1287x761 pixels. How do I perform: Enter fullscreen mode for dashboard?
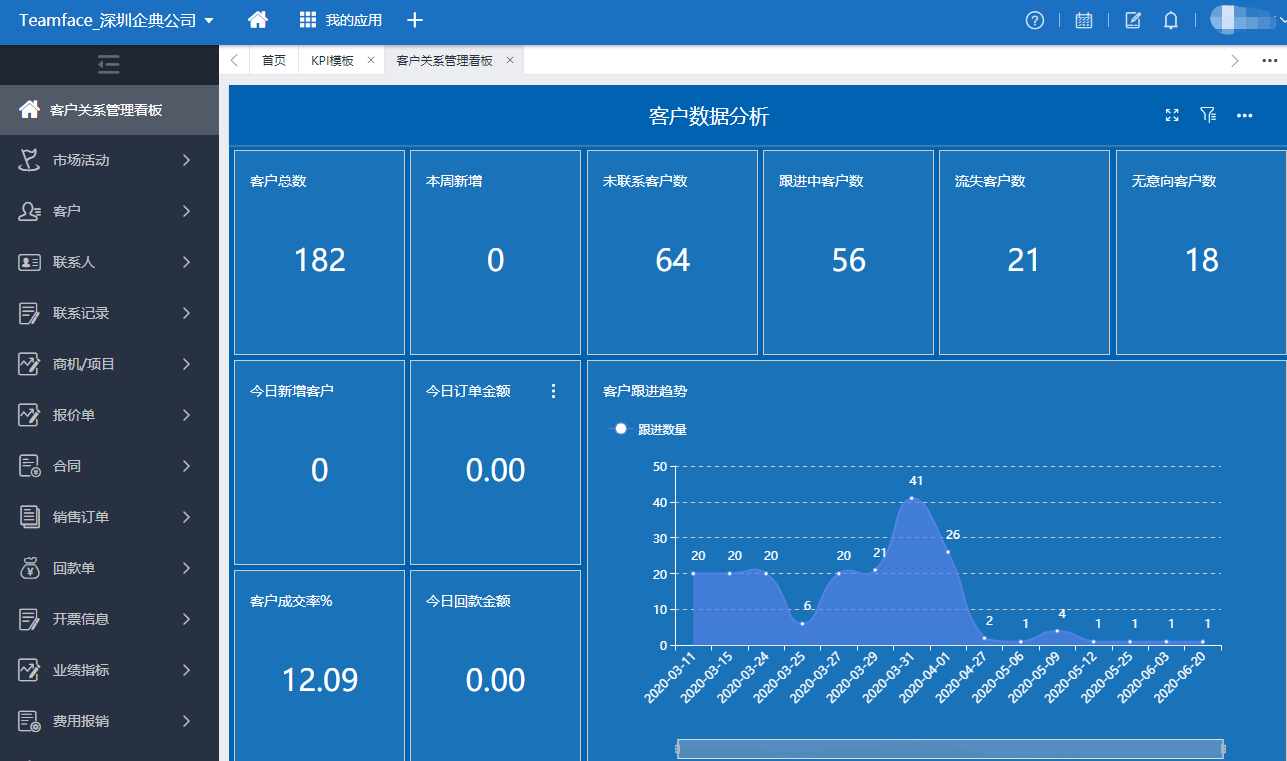click(1172, 116)
